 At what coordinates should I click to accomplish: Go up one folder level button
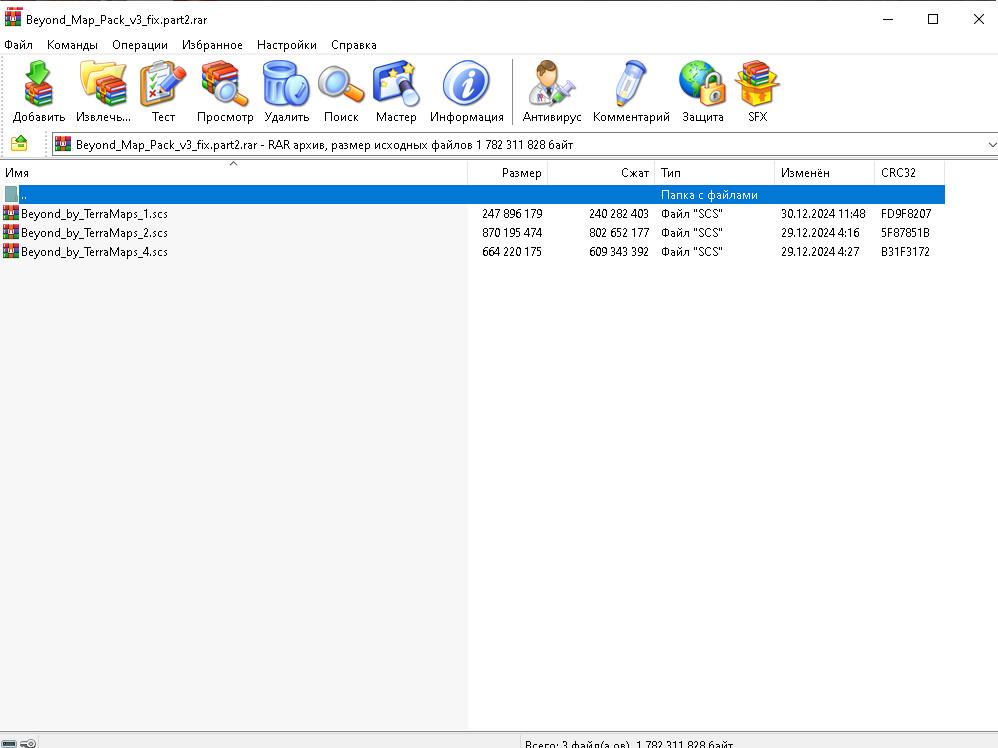[19, 145]
